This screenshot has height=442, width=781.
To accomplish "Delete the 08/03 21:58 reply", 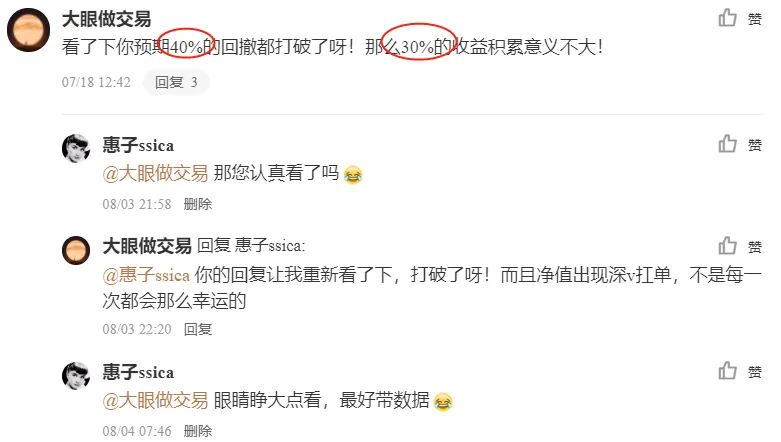I will click(x=198, y=204).
